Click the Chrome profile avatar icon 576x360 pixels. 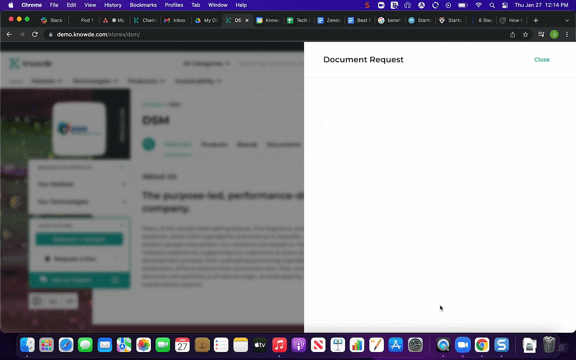[554, 35]
